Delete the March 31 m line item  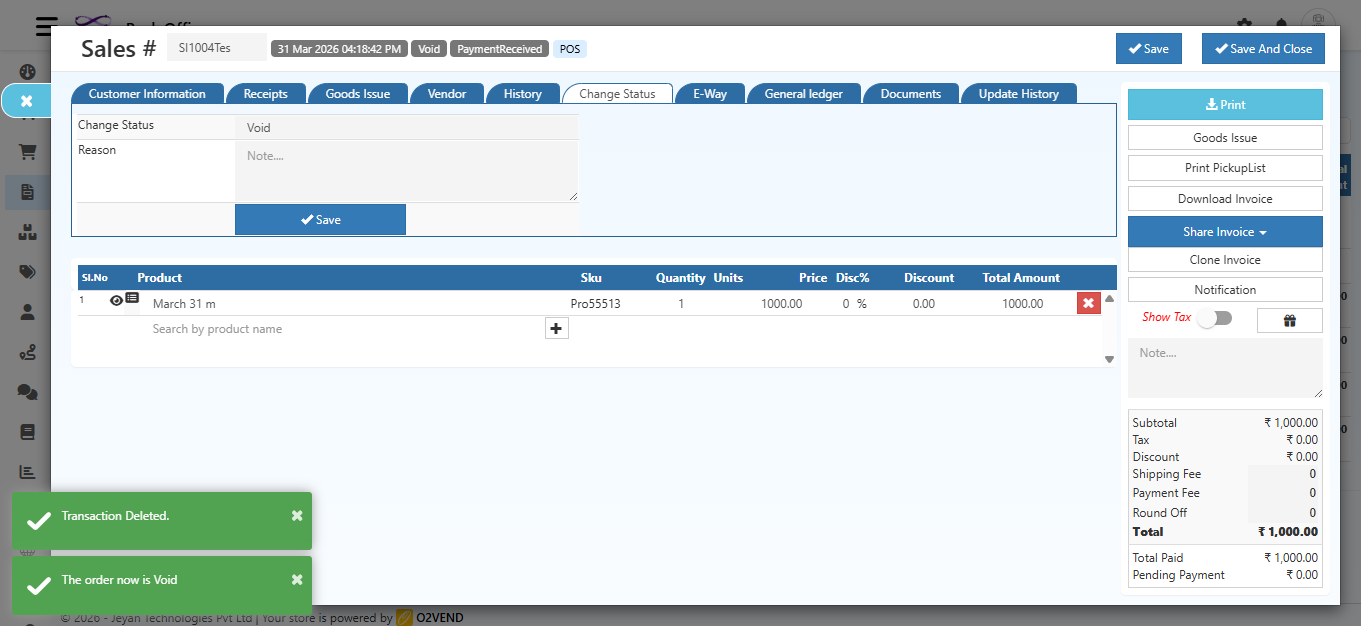tap(1088, 303)
